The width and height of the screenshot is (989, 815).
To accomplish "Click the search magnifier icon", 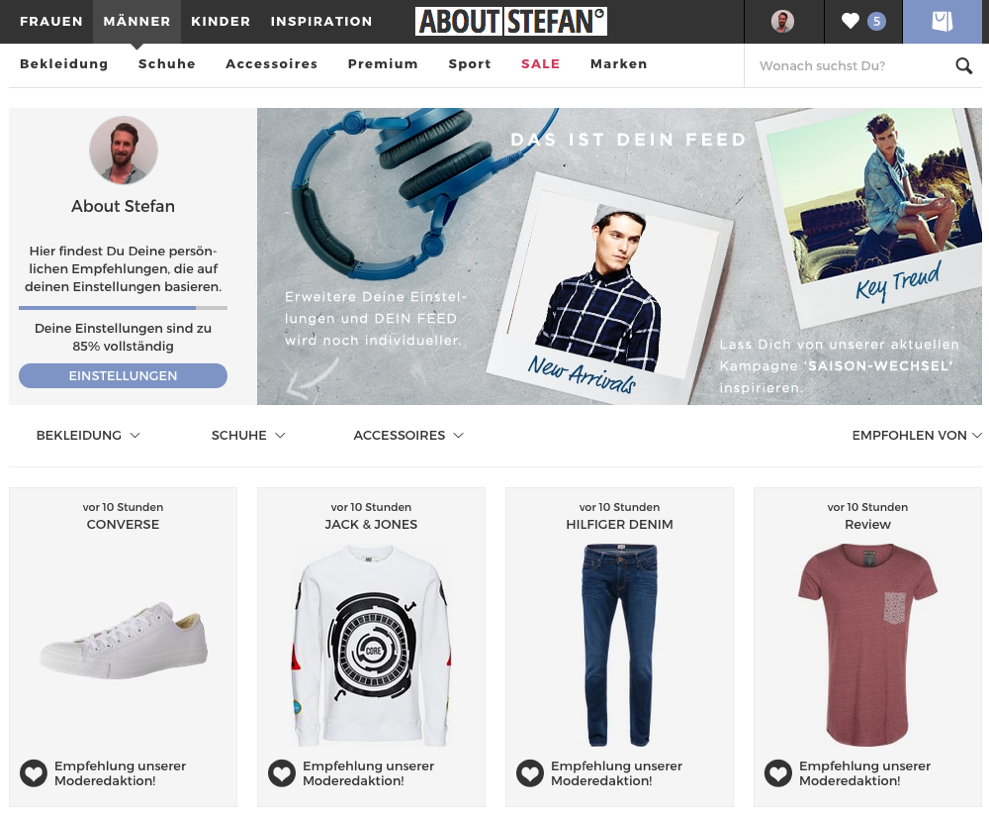I will pyautogui.click(x=963, y=66).
